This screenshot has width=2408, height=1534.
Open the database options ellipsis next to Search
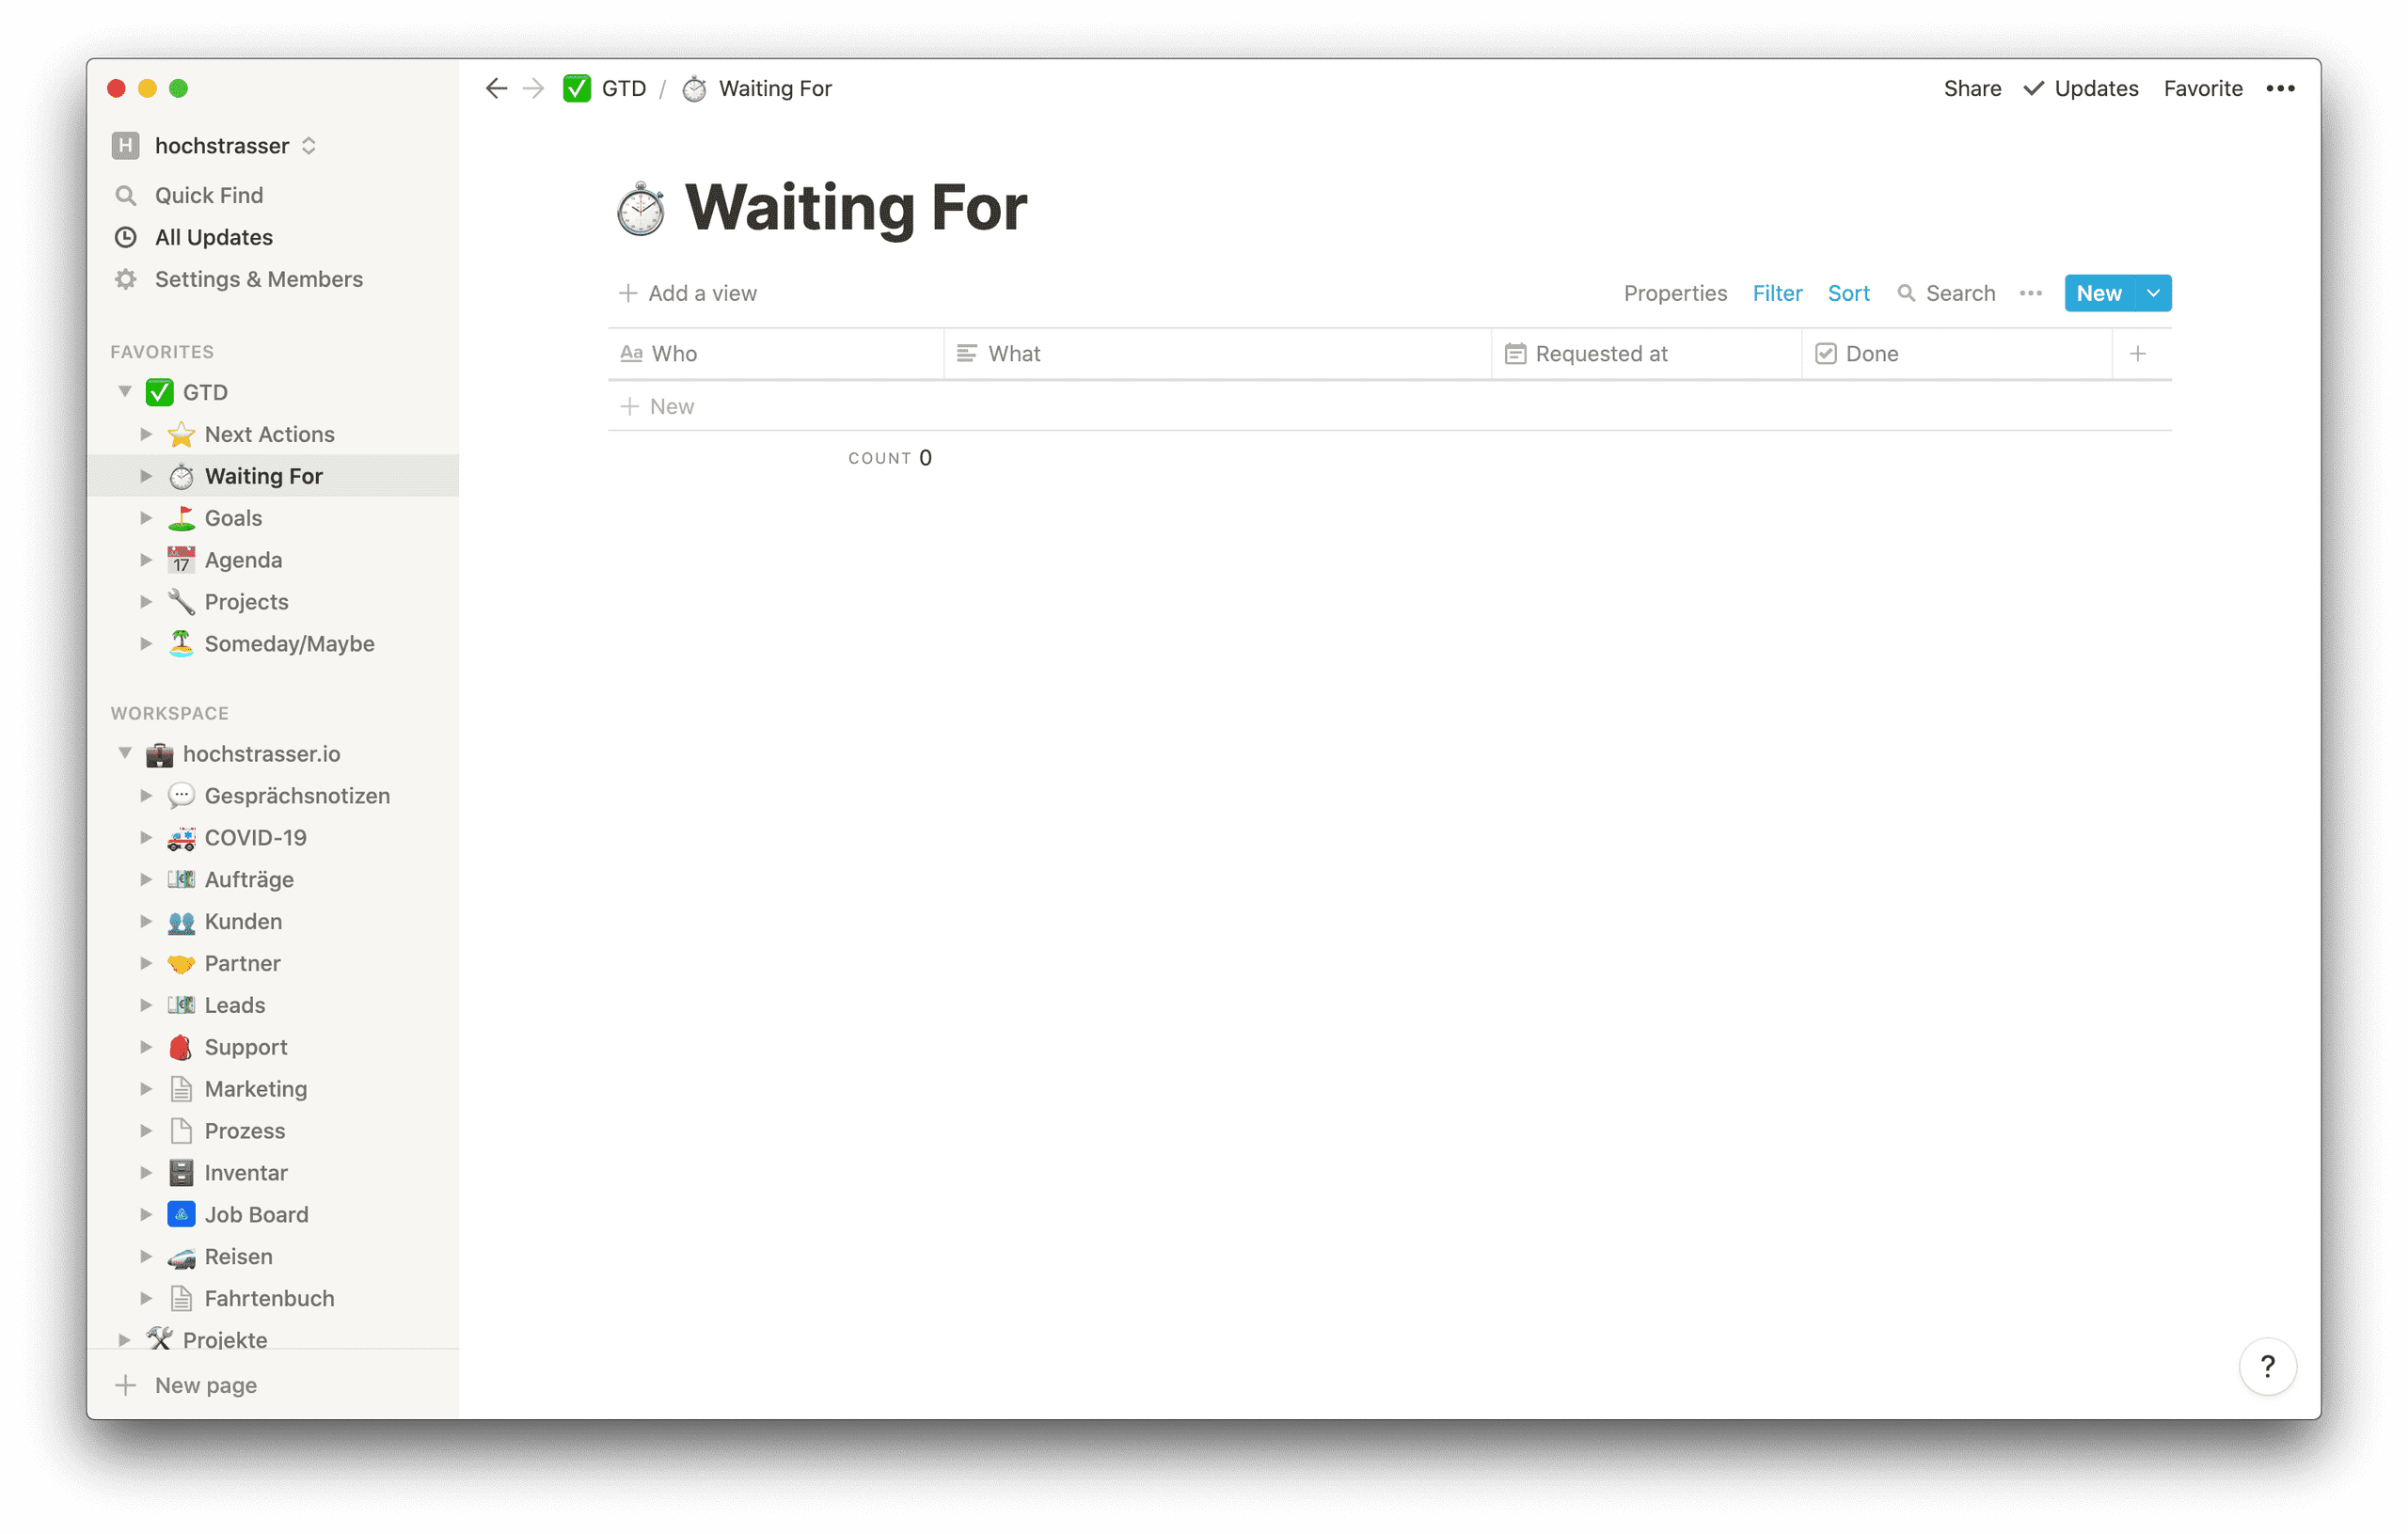tap(2030, 293)
